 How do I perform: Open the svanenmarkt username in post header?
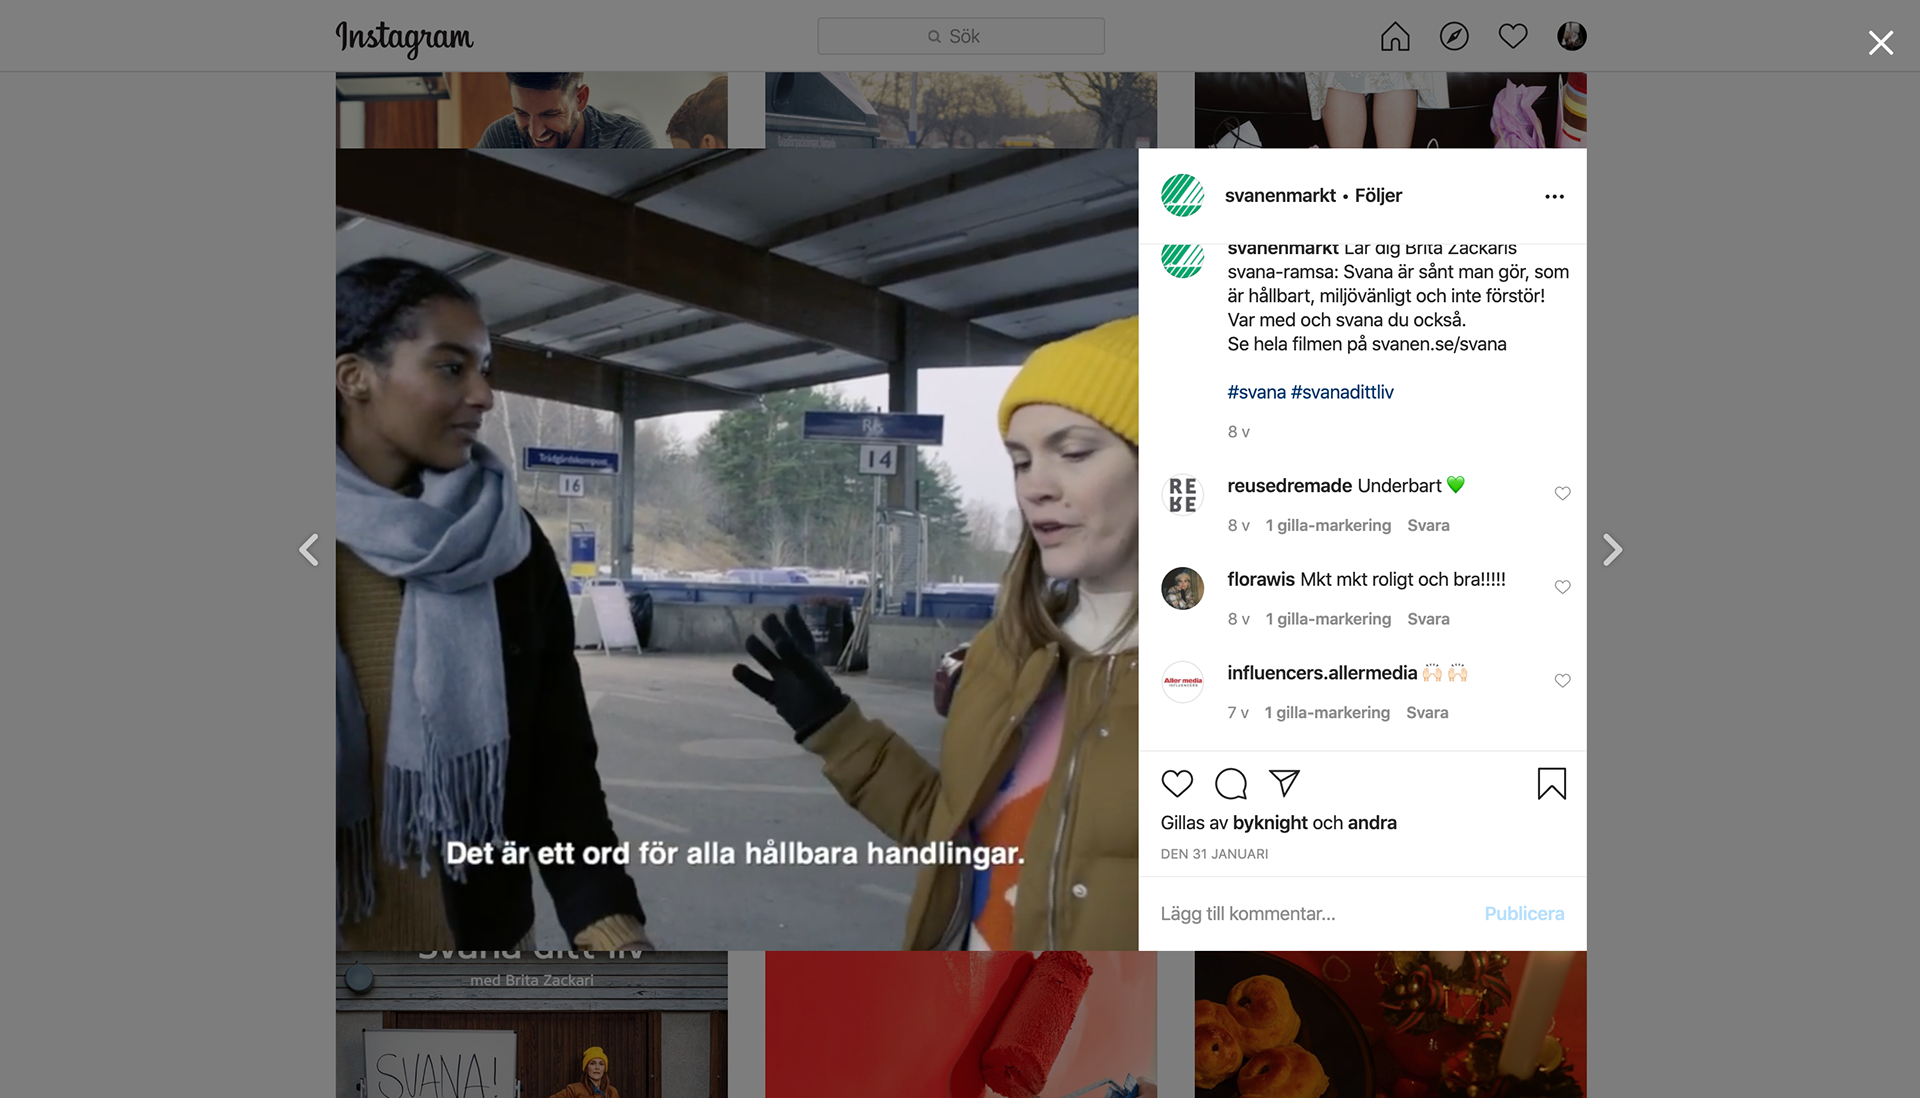[x=1280, y=195]
